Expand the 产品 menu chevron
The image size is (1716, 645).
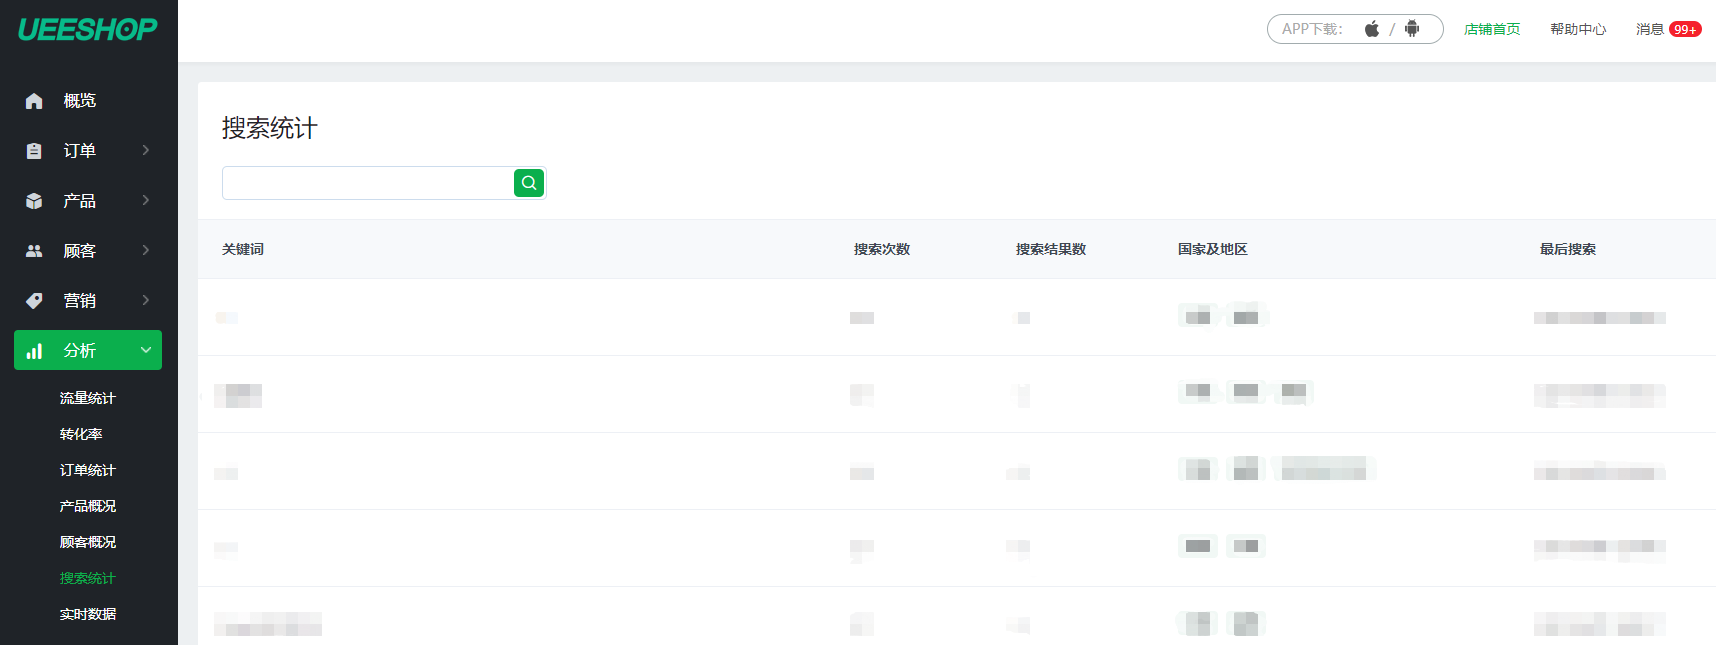coord(146,200)
